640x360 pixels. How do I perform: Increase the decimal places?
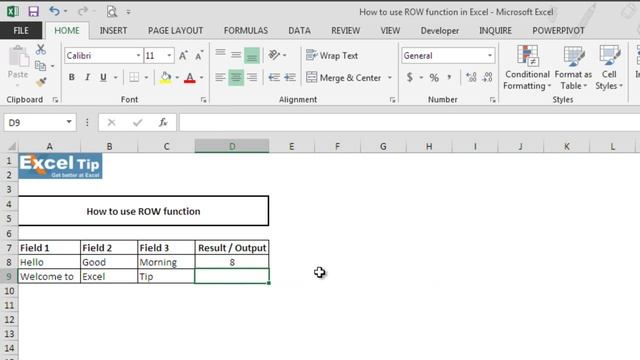(x=471, y=77)
